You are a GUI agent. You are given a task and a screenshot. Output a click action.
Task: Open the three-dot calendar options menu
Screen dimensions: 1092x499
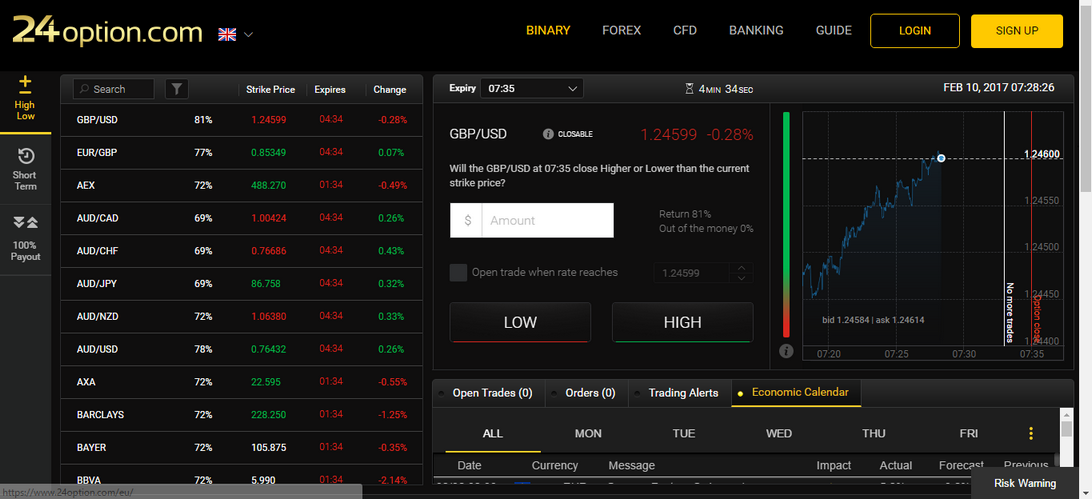pyautogui.click(x=1031, y=433)
